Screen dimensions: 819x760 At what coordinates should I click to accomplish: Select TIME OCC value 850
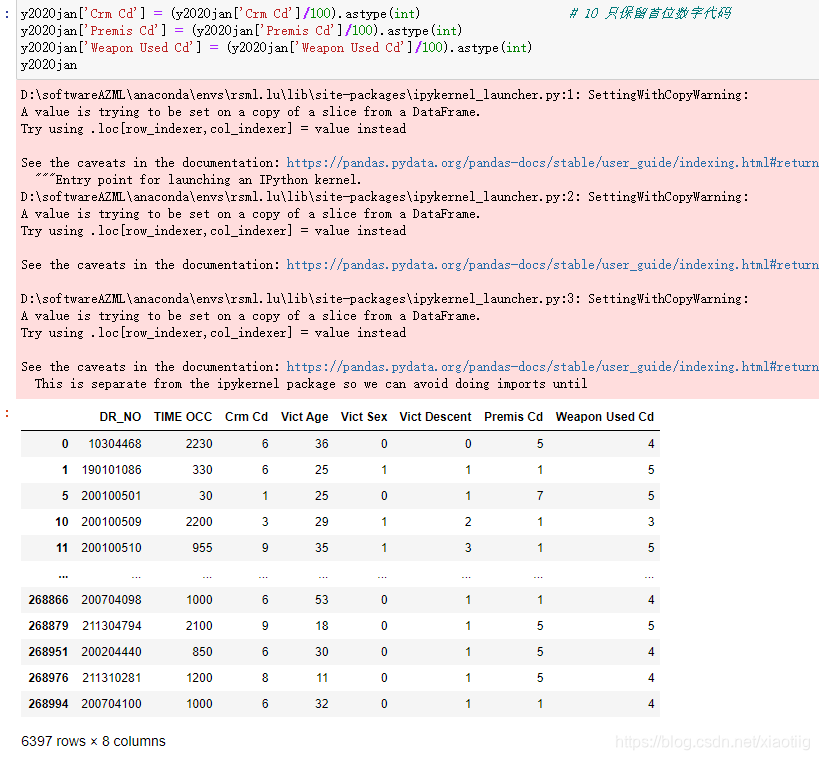202,652
